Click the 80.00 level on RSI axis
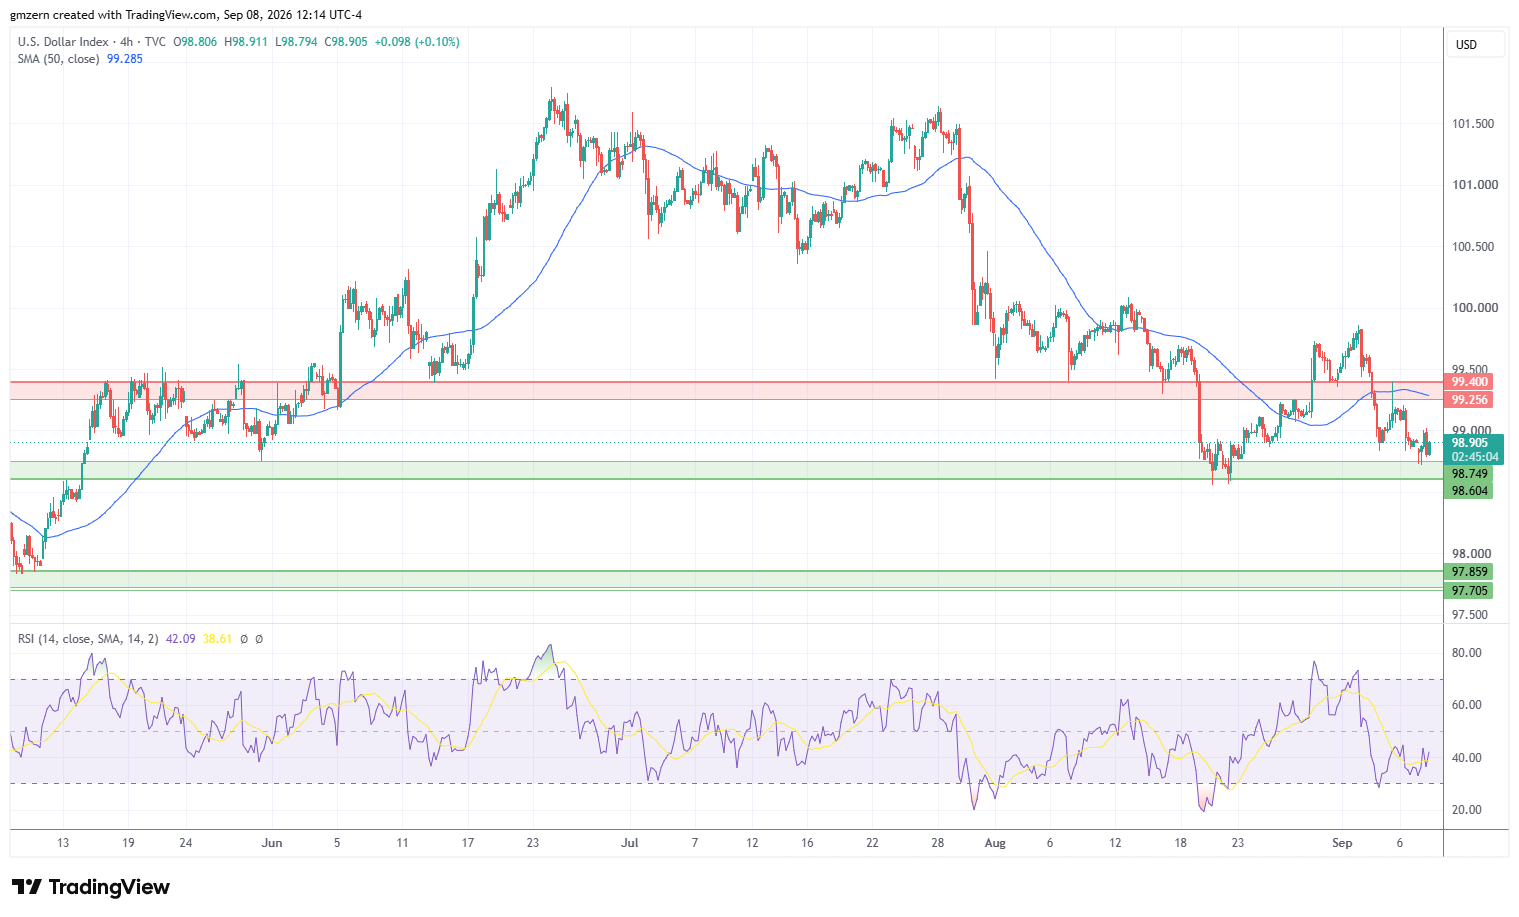The image size is (1519, 917). click(1467, 653)
